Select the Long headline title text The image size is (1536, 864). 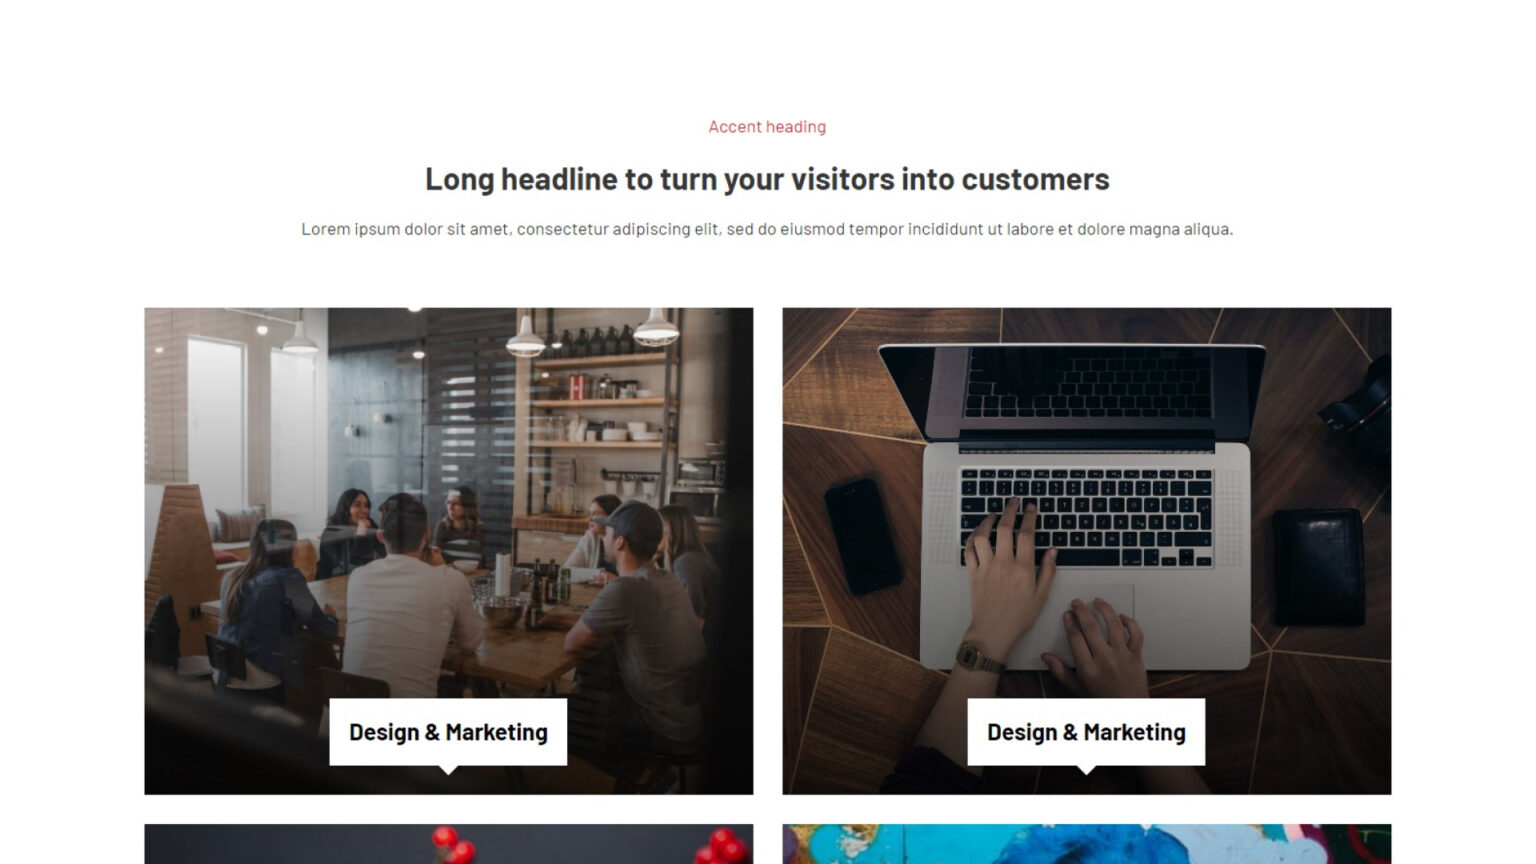pos(767,179)
